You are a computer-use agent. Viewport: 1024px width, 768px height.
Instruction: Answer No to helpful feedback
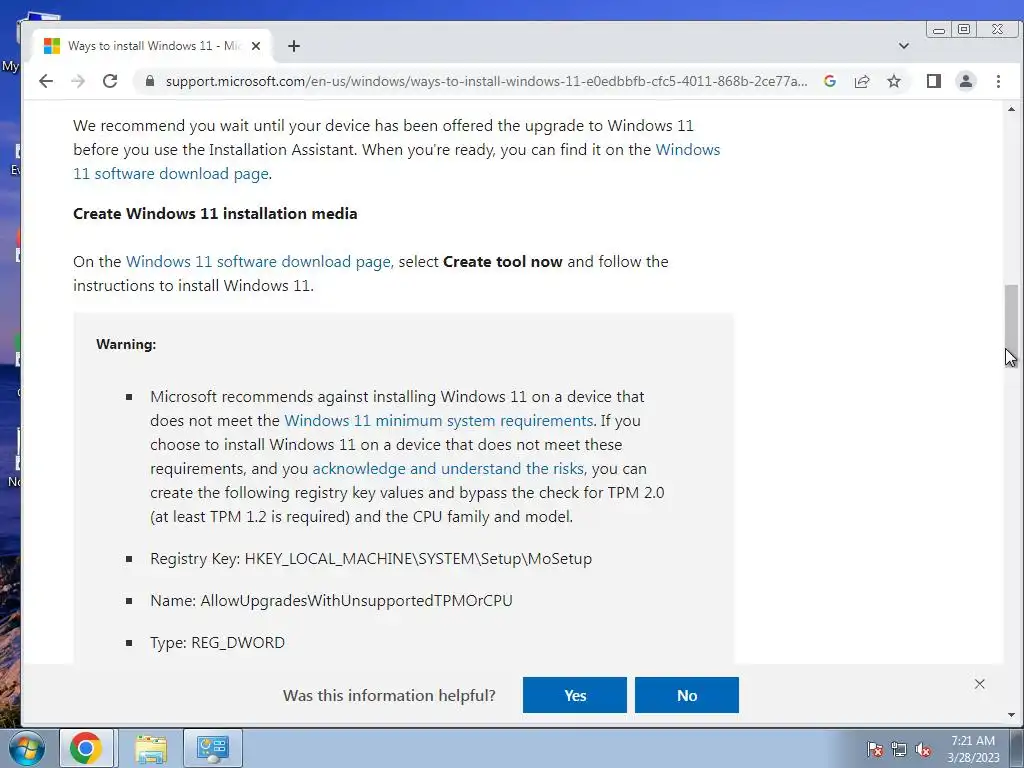tap(687, 695)
